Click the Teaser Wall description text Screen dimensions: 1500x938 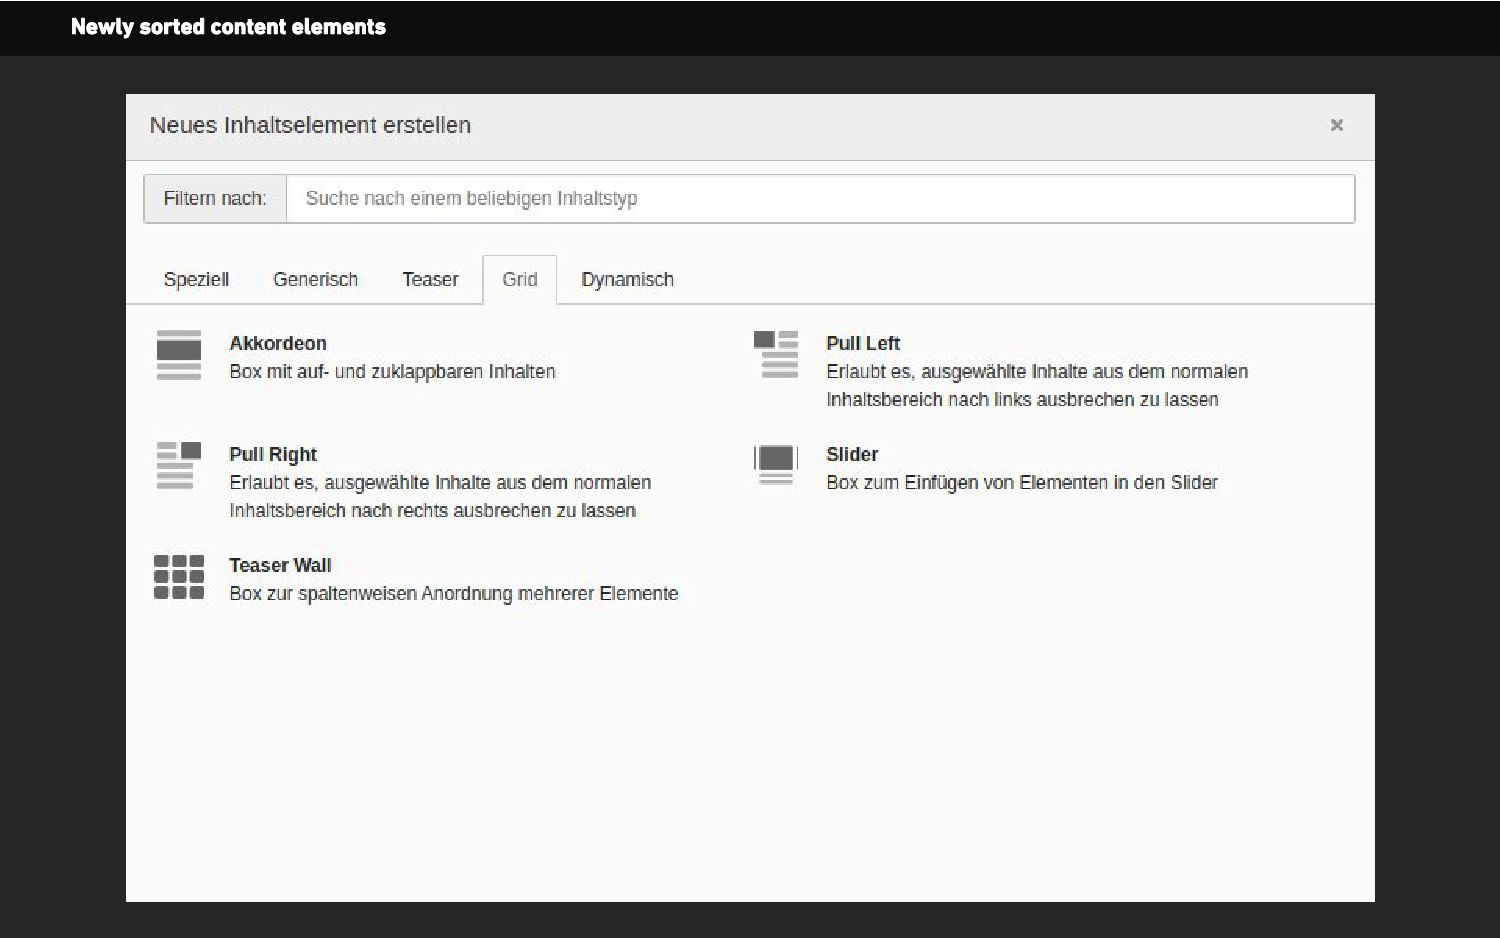pos(454,593)
